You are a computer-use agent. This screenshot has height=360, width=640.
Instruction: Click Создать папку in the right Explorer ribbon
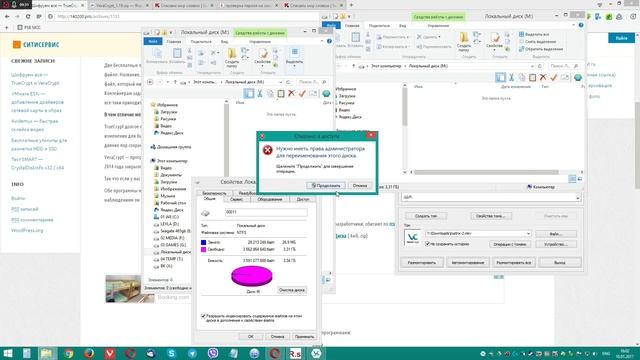(464, 41)
